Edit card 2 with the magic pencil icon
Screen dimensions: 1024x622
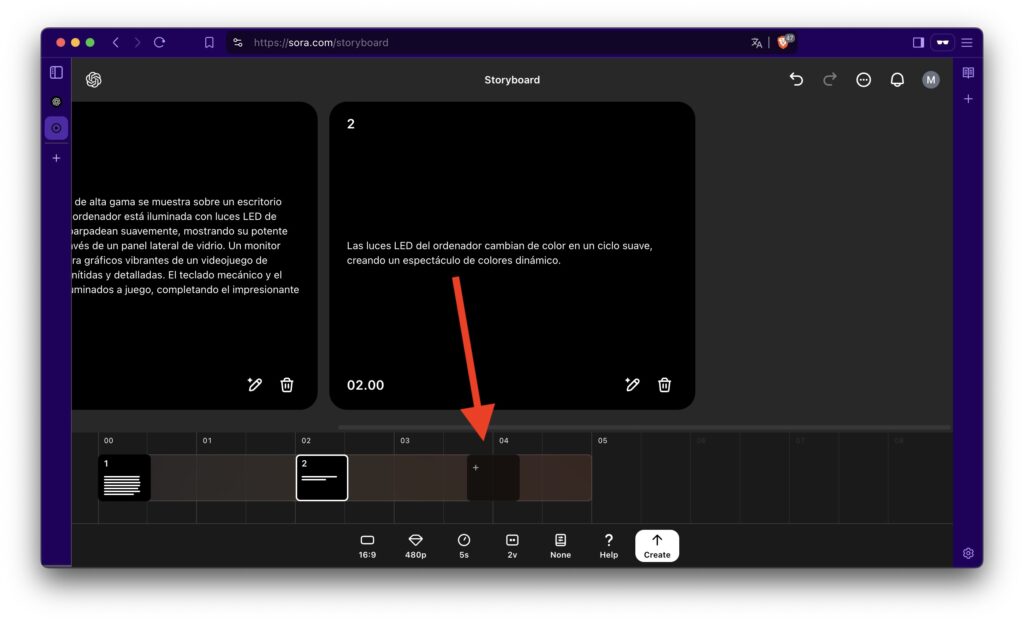[632, 385]
